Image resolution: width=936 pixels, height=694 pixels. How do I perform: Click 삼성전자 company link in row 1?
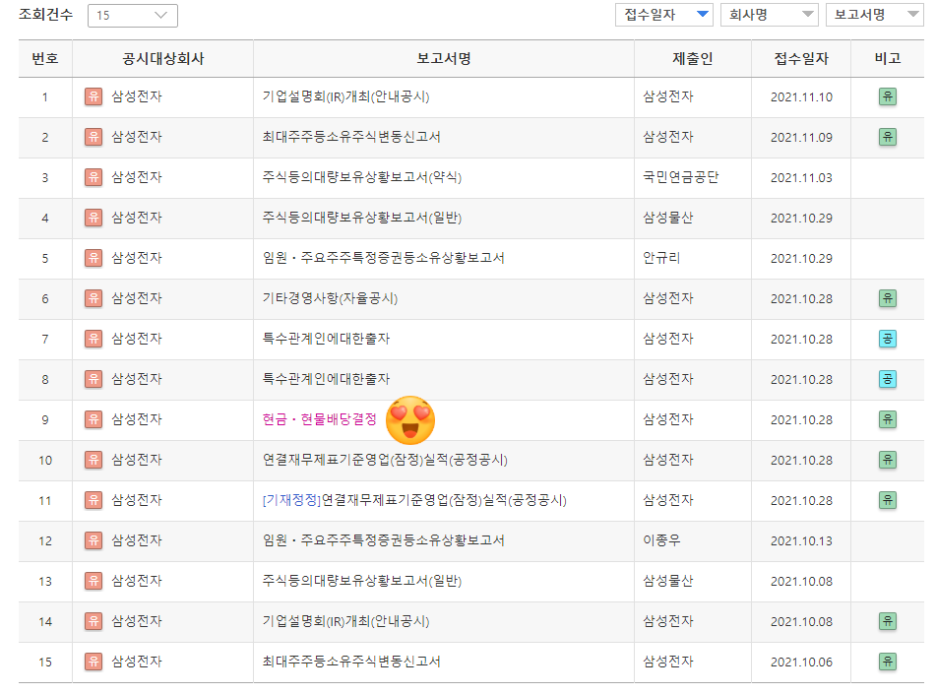click(x=137, y=97)
